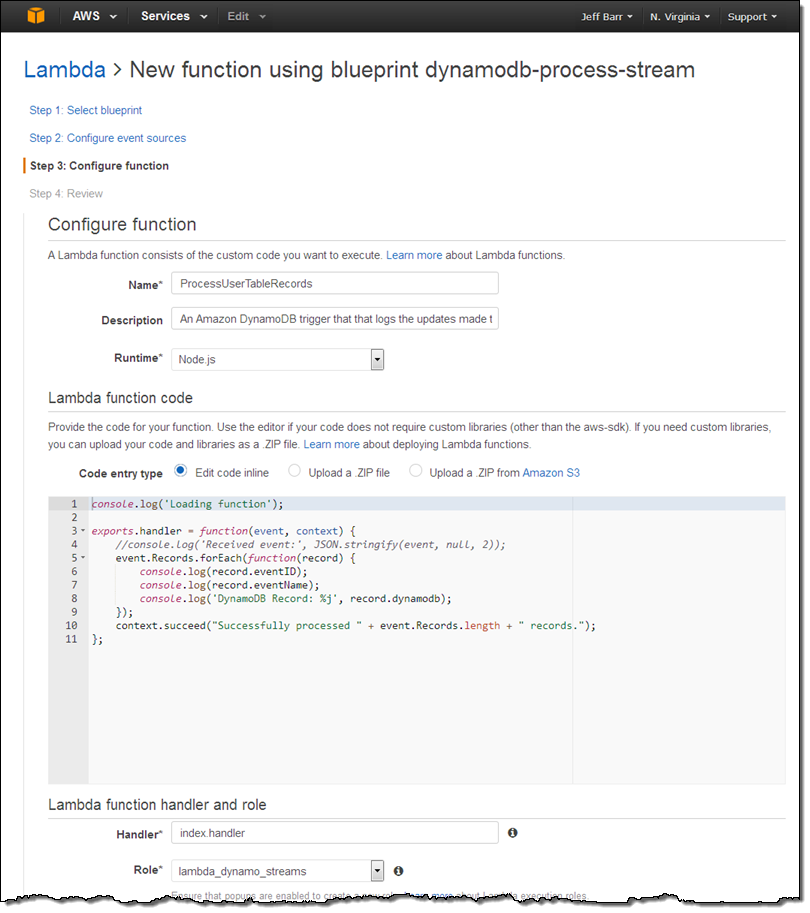Select the Edit code inline radio button

[x=181, y=471]
